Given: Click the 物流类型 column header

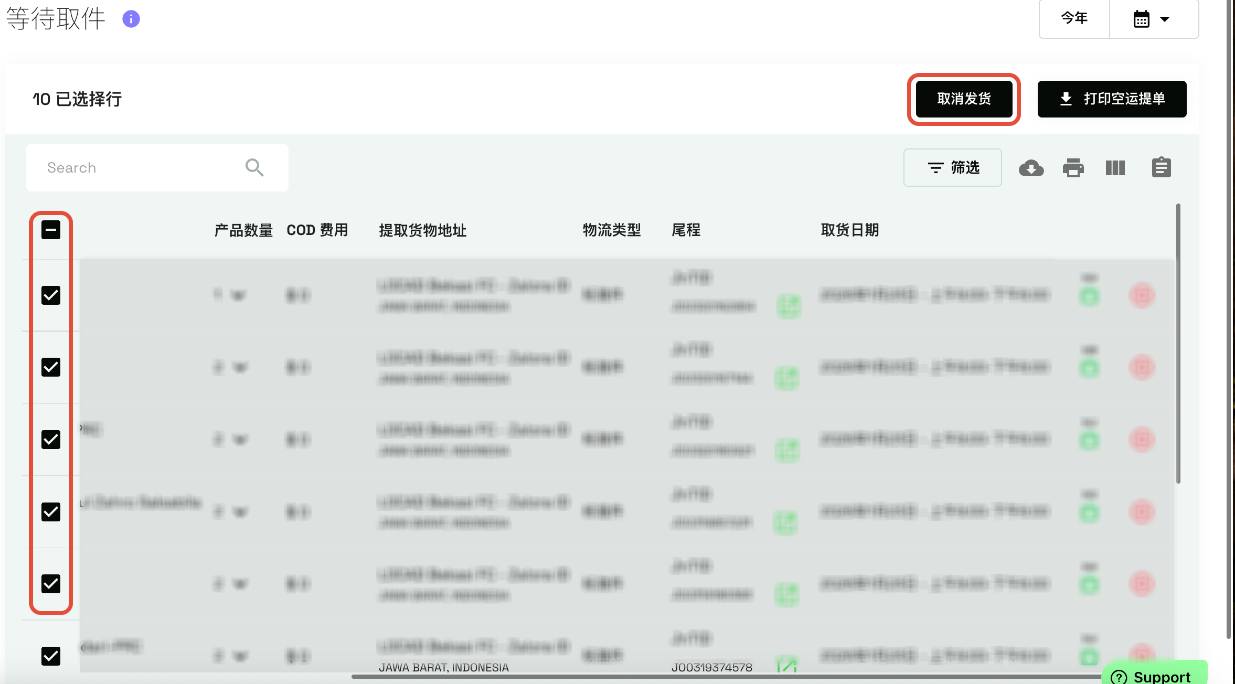Looking at the screenshot, I should tap(612, 230).
